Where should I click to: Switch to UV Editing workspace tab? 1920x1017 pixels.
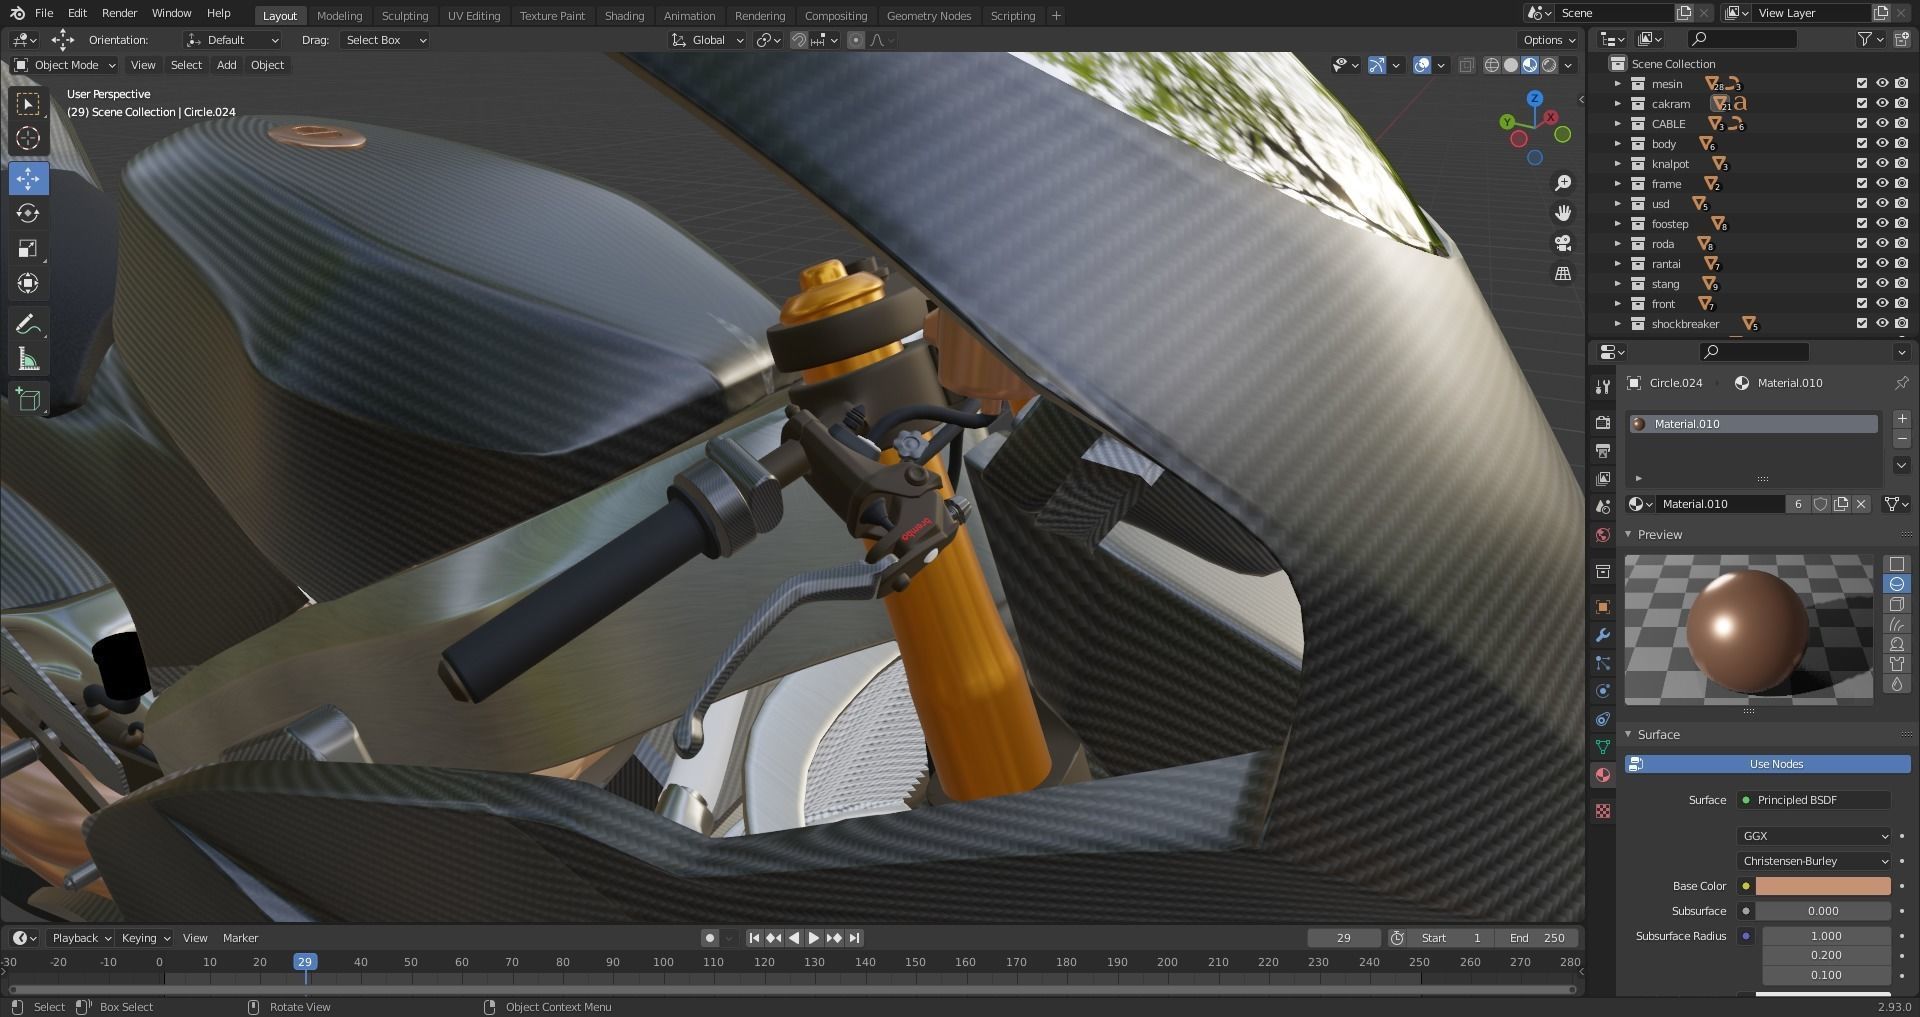473,16
